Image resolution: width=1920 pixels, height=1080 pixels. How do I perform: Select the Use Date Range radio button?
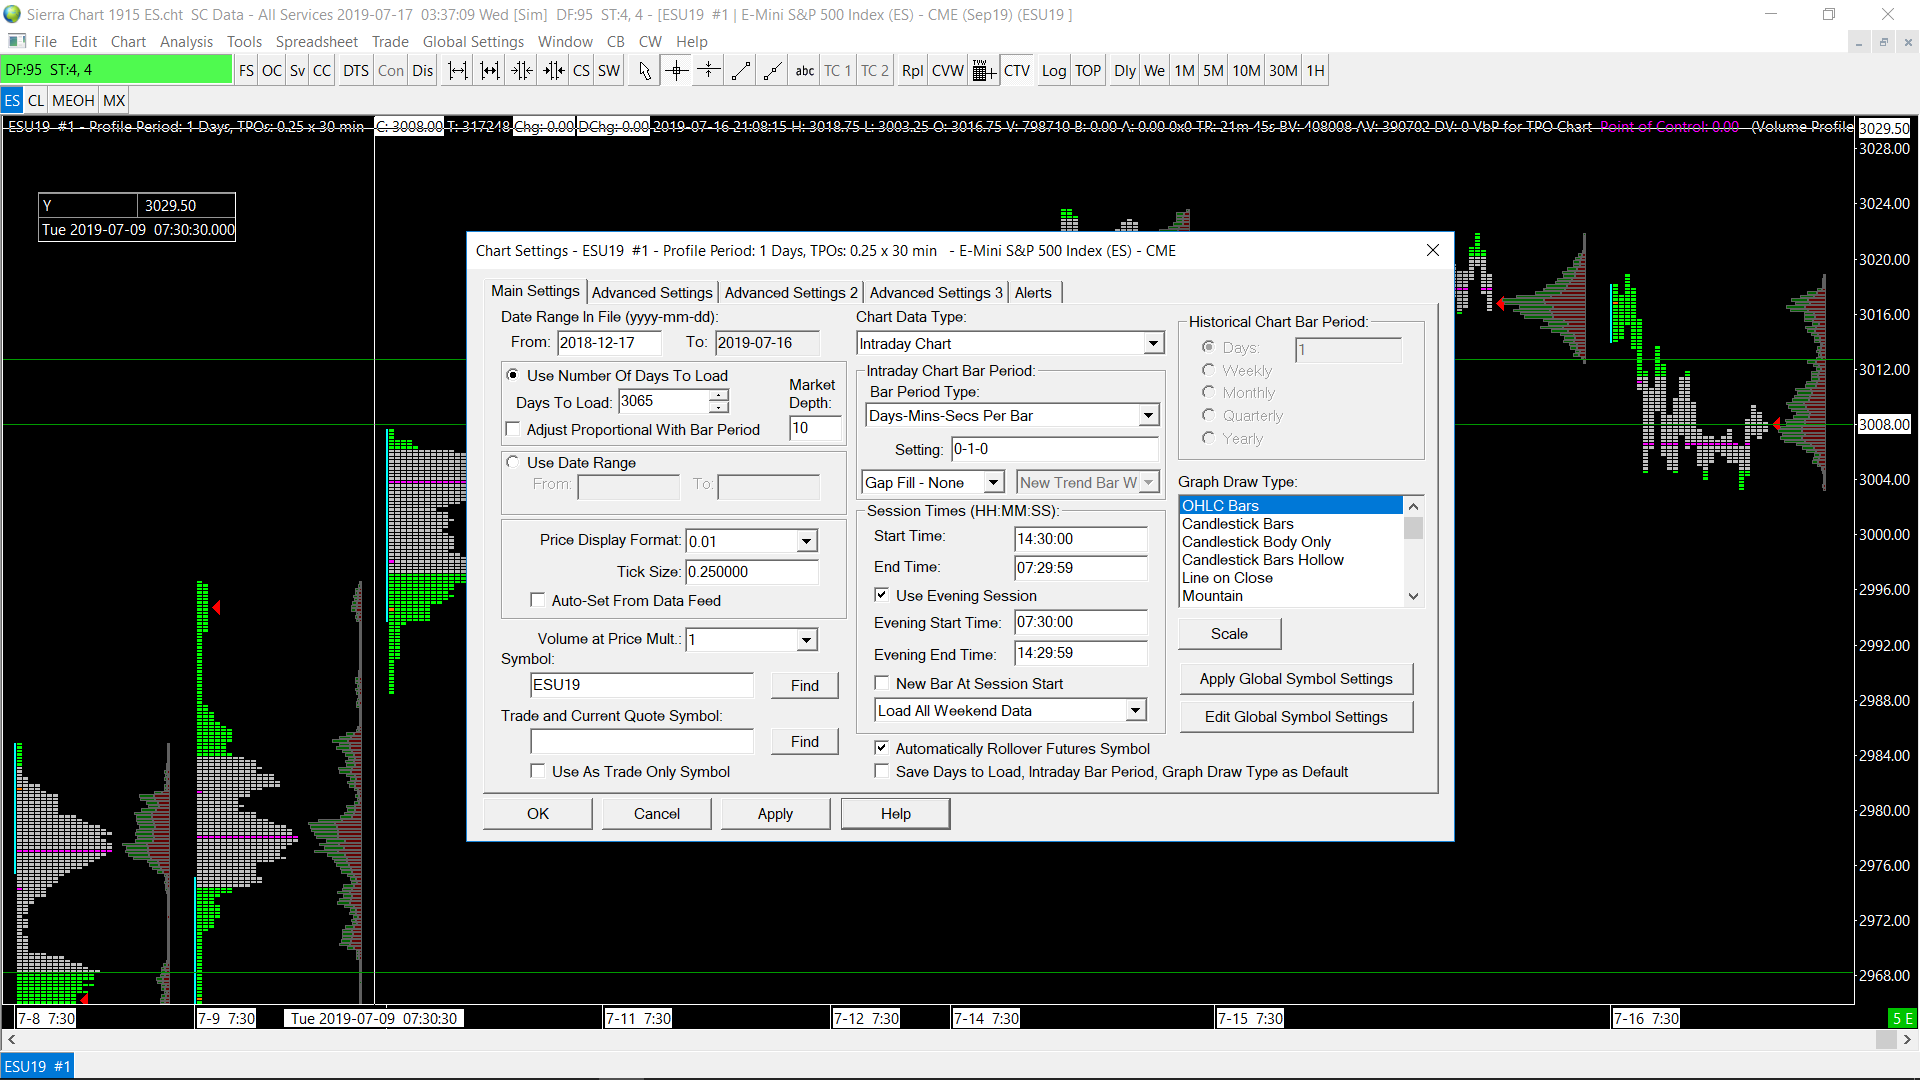coord(513,462)
